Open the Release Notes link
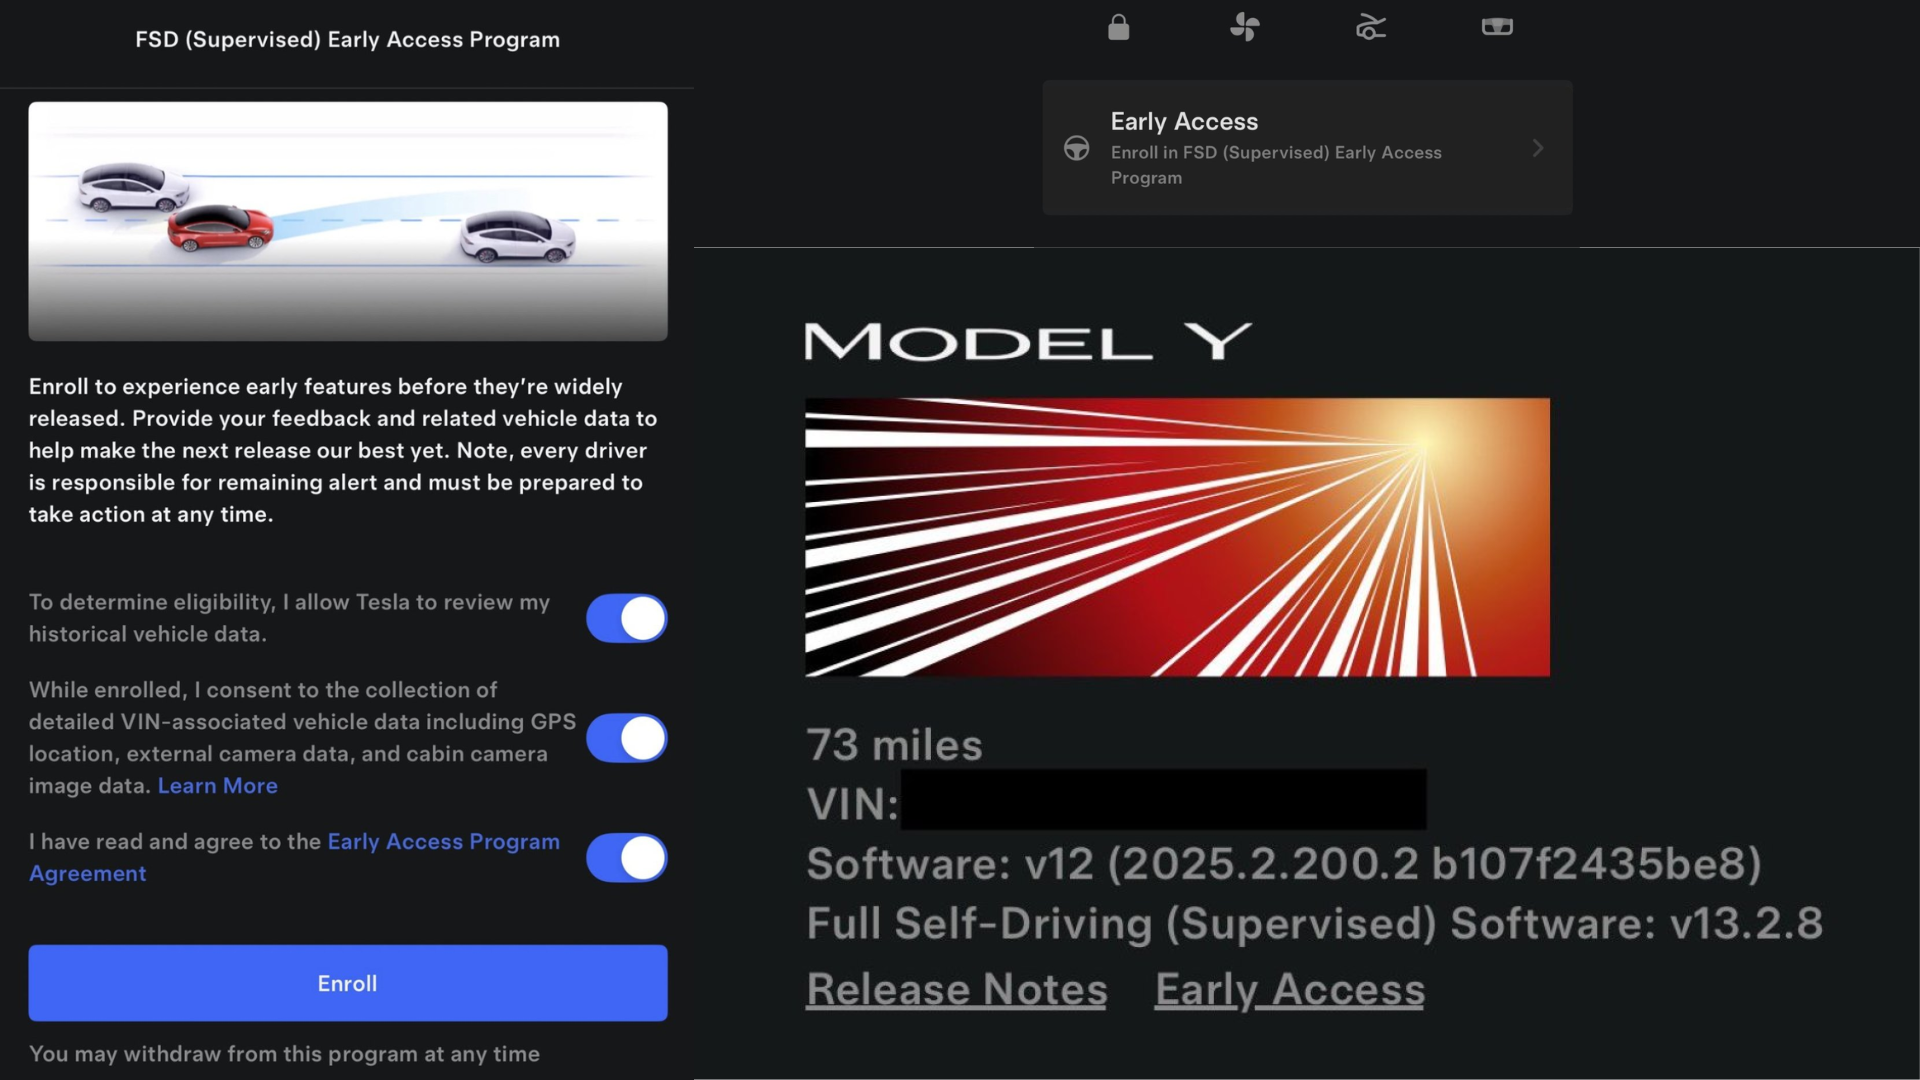Viewport: 1920px width, 1080px height. 956,990
